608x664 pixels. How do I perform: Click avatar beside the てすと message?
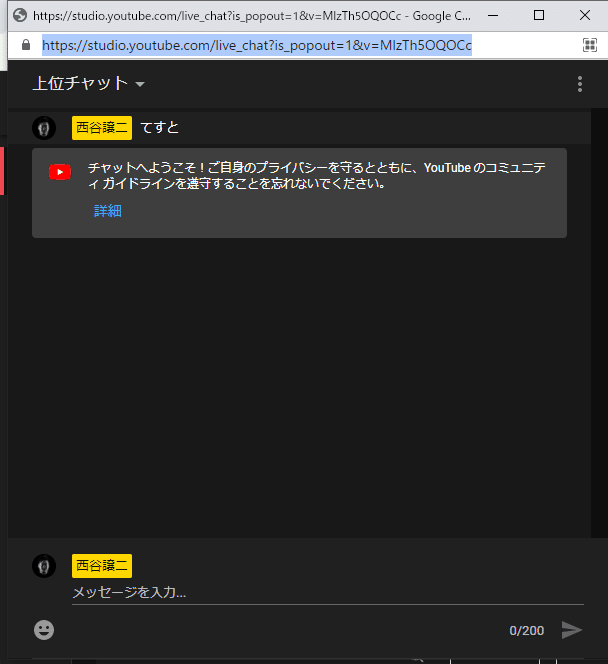tap(44, 128)
